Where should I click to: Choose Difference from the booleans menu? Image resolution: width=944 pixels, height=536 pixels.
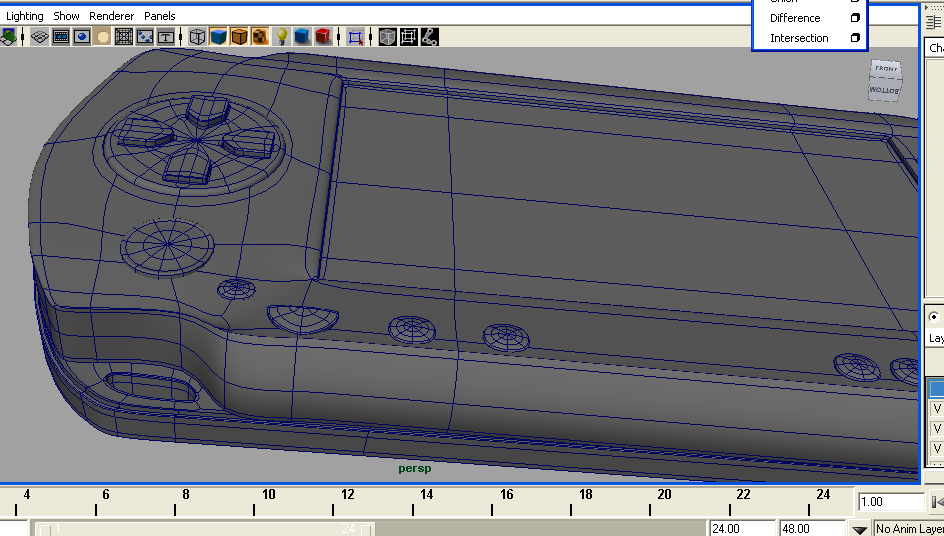point(795,18)
